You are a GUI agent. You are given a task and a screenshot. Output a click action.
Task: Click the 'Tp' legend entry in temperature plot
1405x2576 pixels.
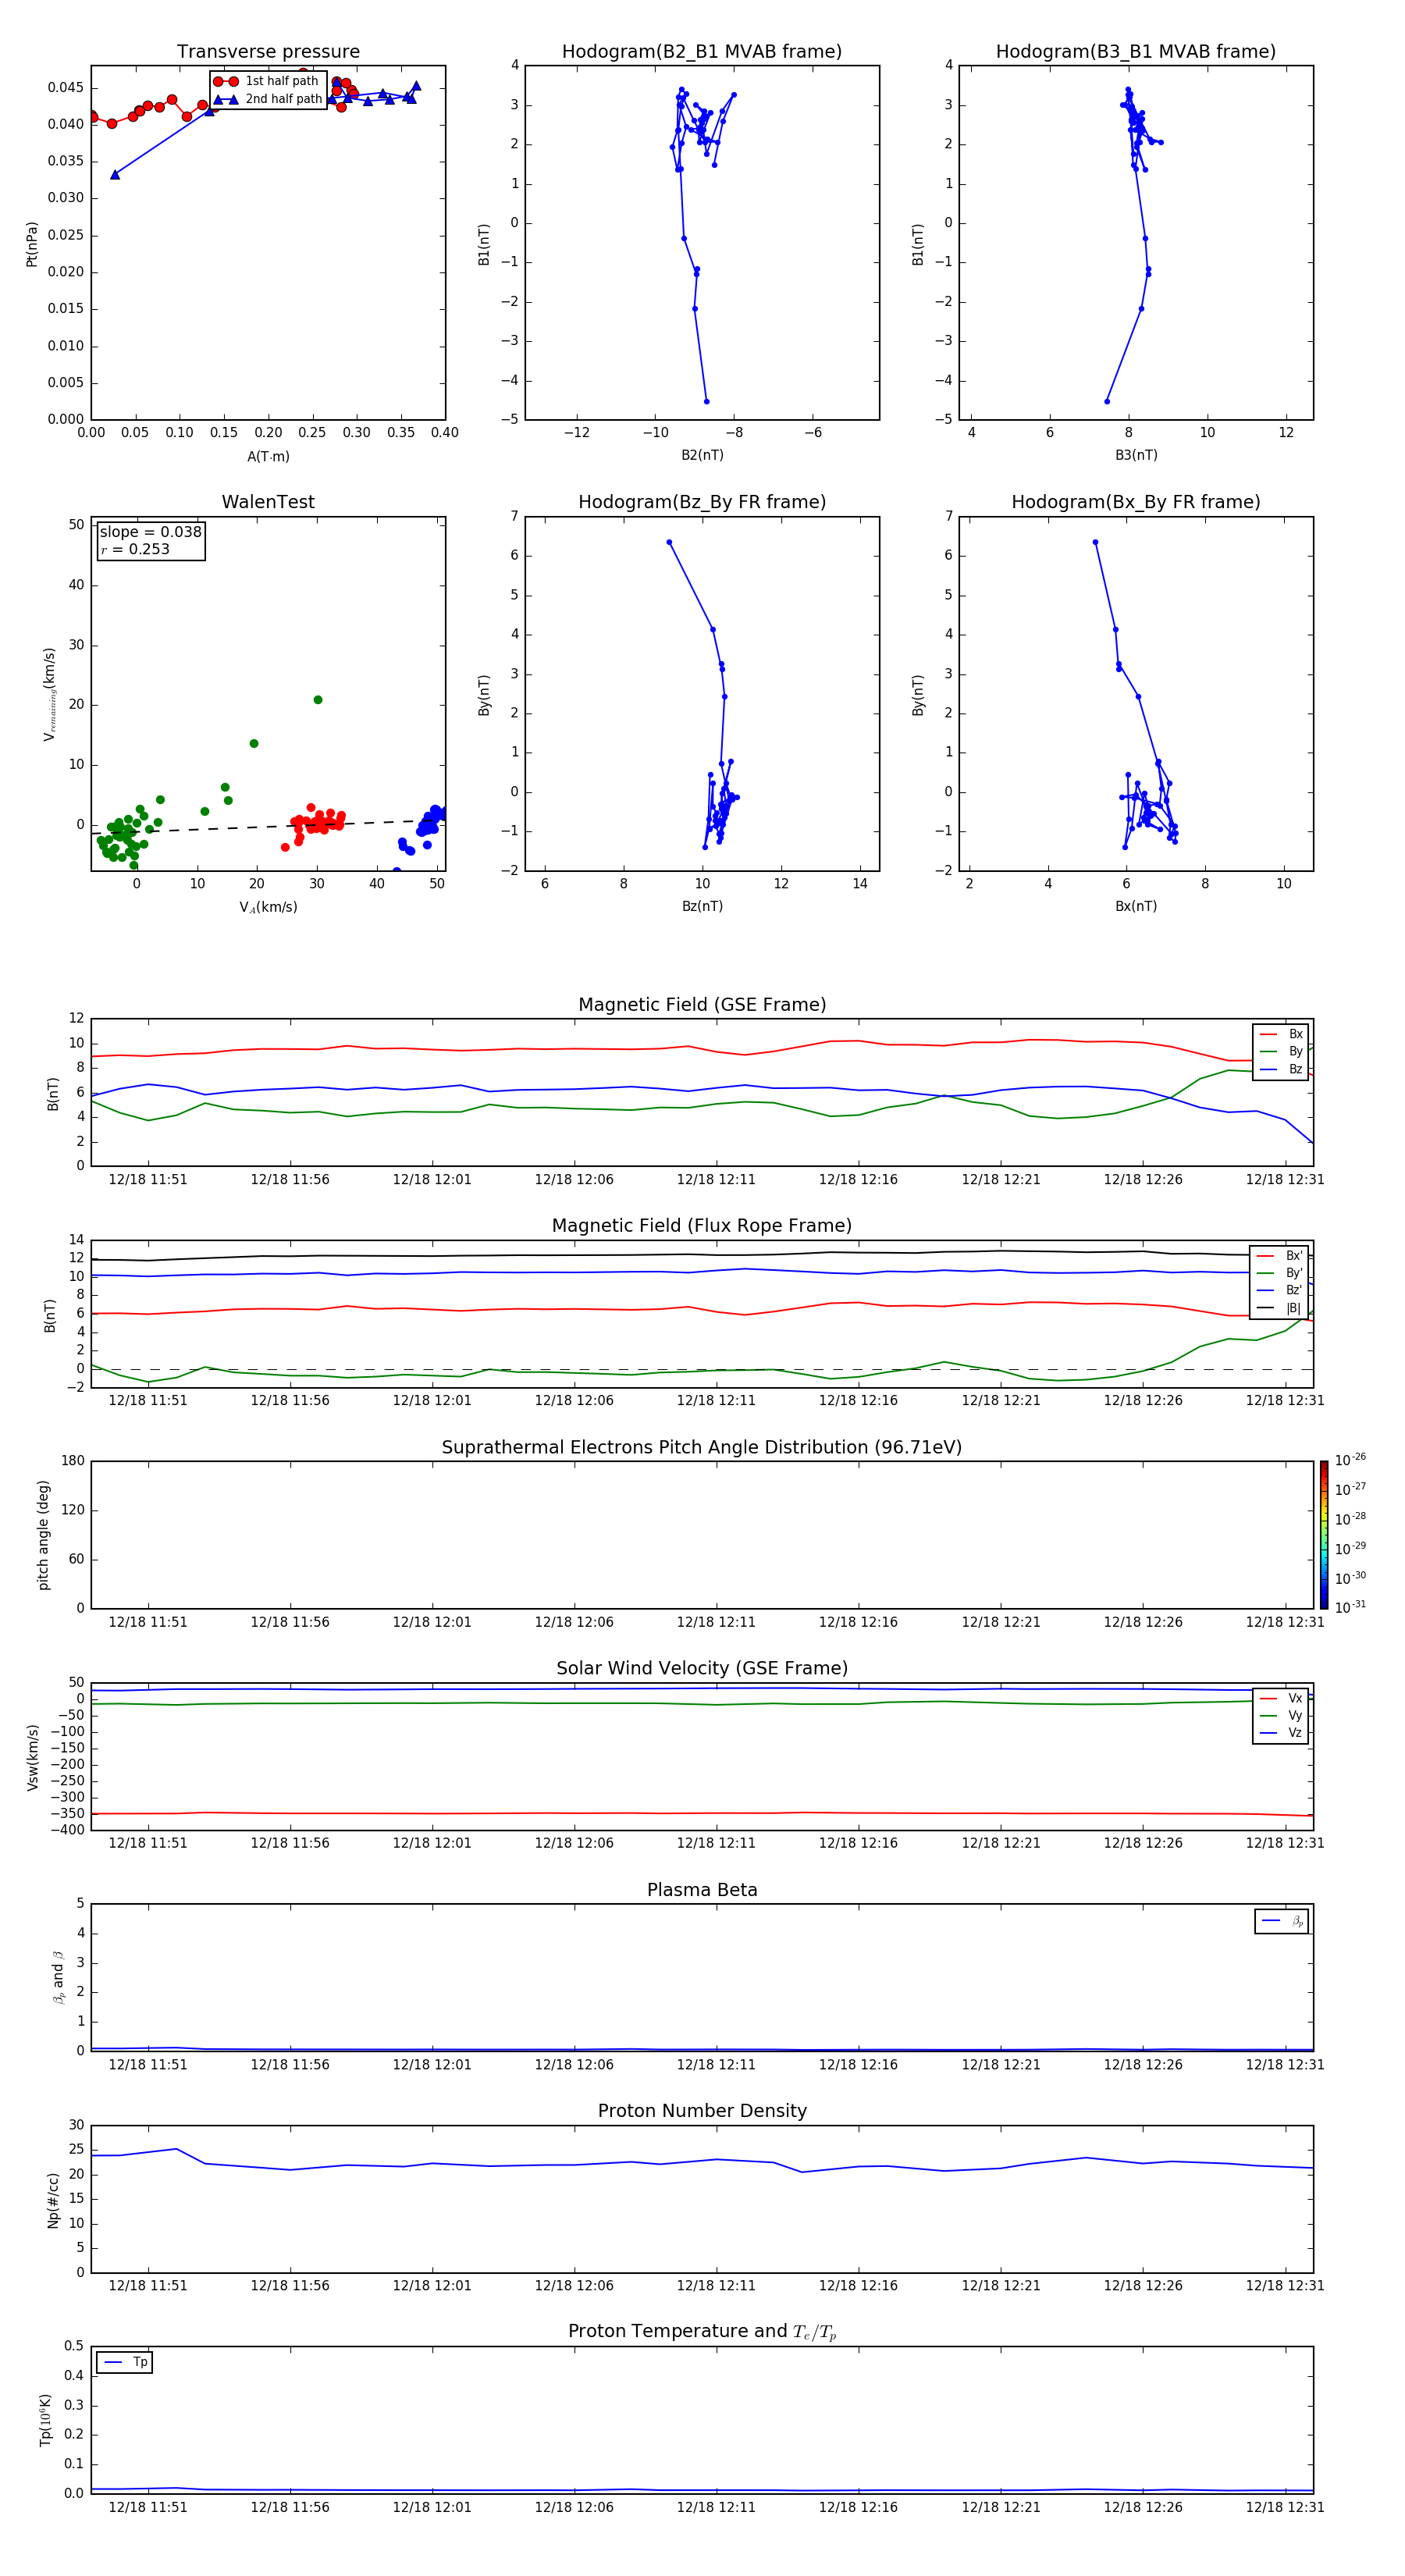click(125, 2362)
